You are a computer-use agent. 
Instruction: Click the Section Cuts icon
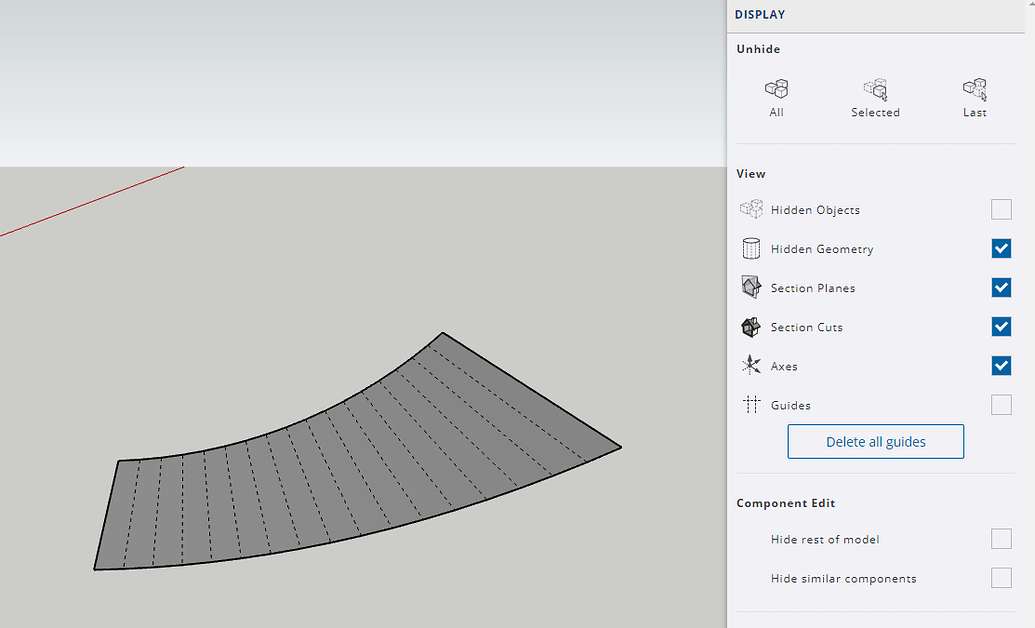[x=751, y=326]
